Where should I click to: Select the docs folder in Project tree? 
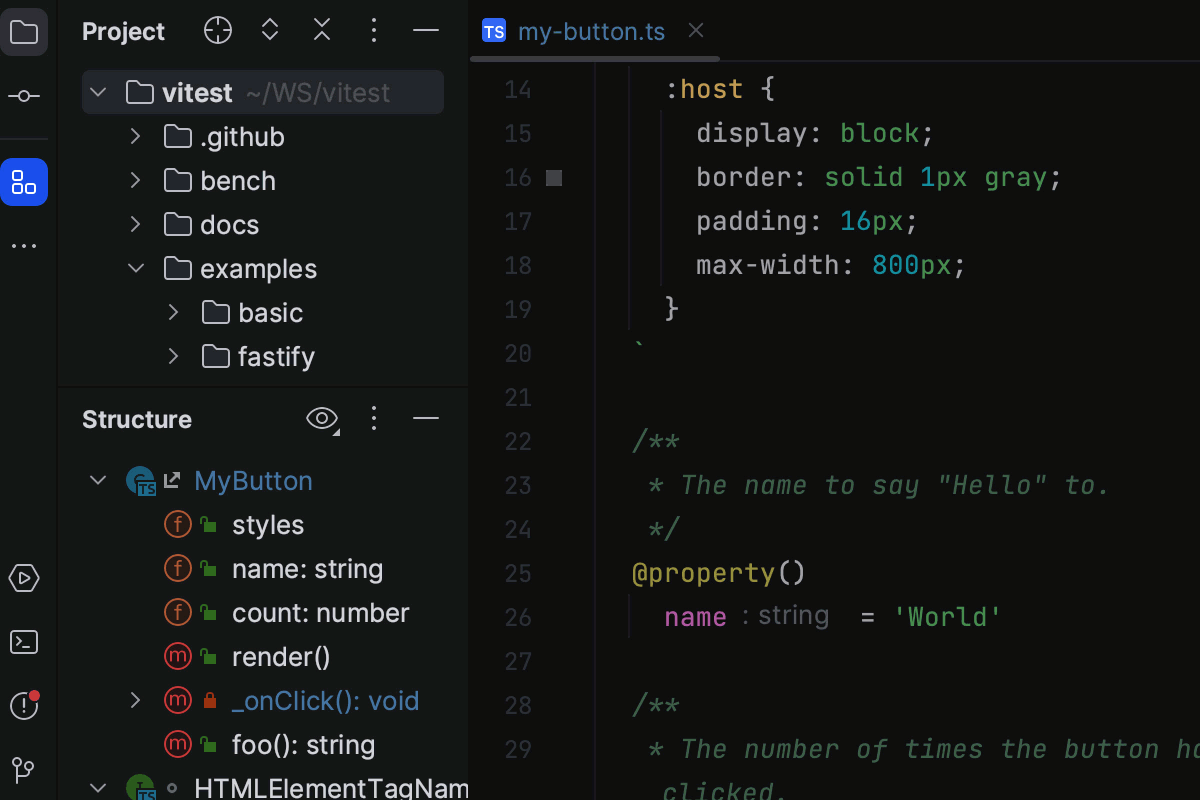229,224
